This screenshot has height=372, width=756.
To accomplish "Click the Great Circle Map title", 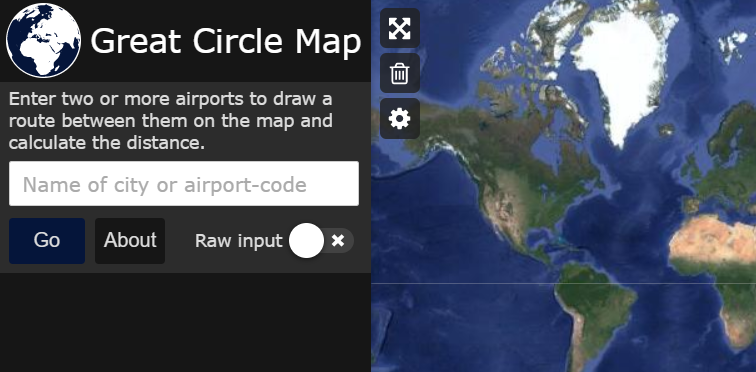I will point(226,41).
